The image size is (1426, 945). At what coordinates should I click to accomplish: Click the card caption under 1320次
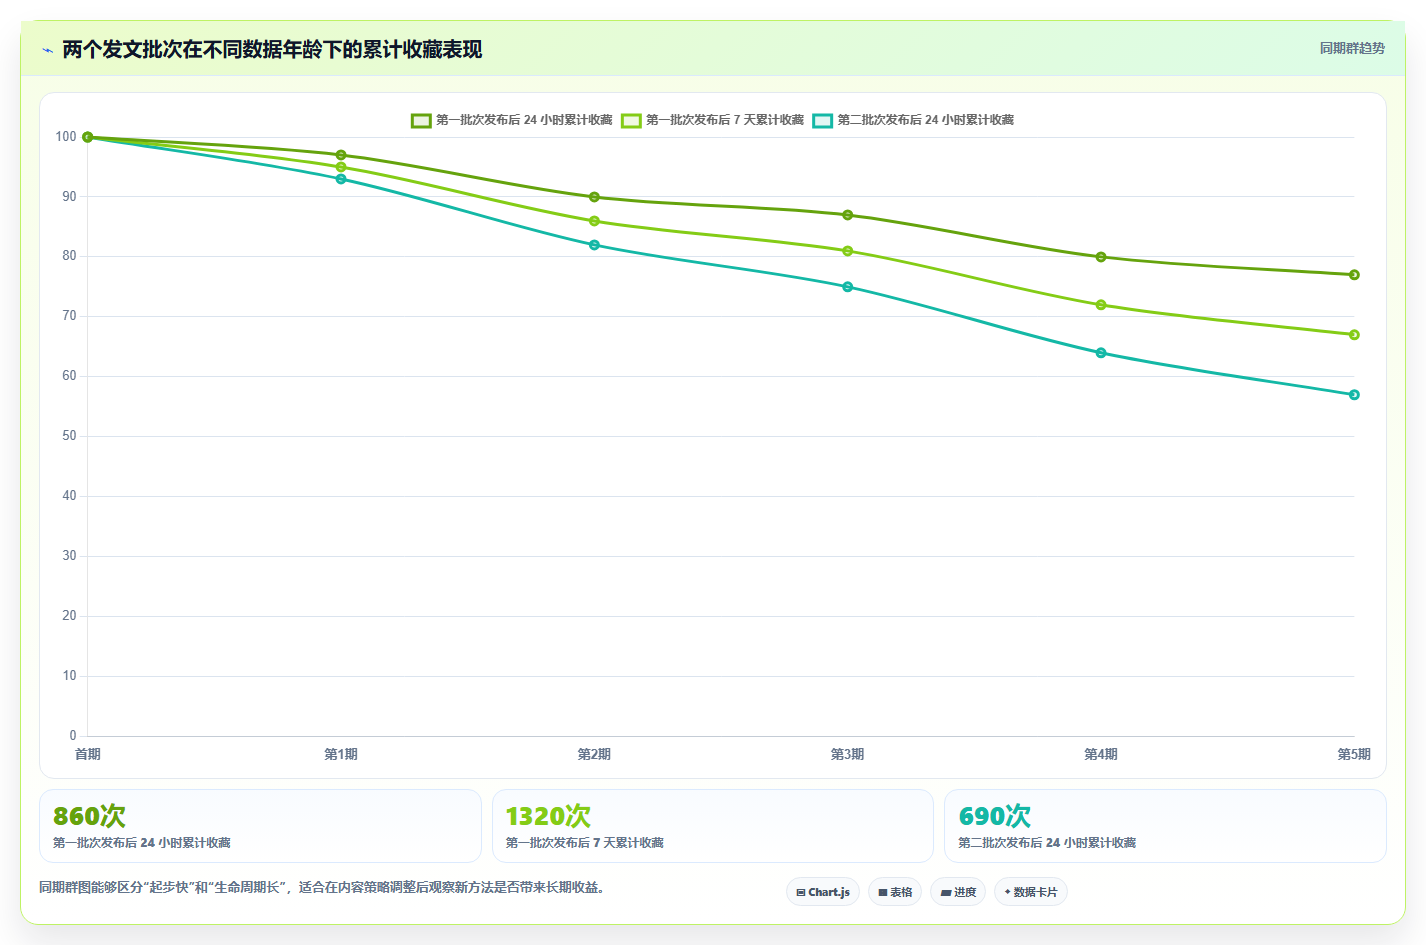(585, 843)
